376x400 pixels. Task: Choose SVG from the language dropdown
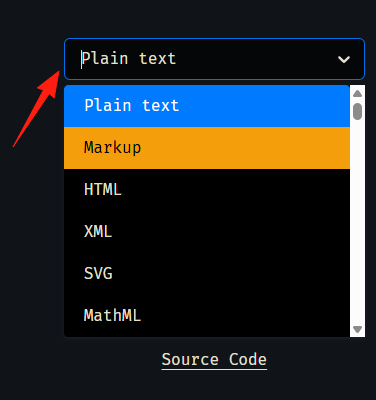coord(207,274)
